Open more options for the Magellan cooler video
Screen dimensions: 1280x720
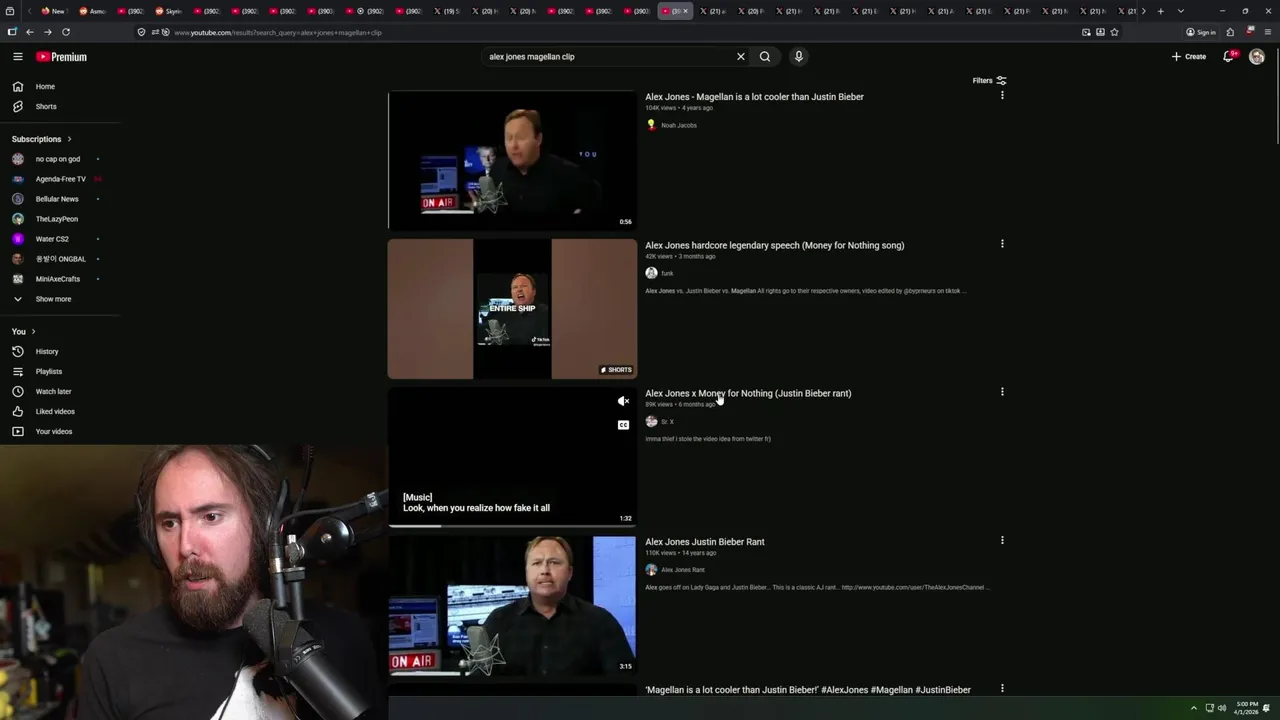pyautogui.click(x=1002, y=95)
